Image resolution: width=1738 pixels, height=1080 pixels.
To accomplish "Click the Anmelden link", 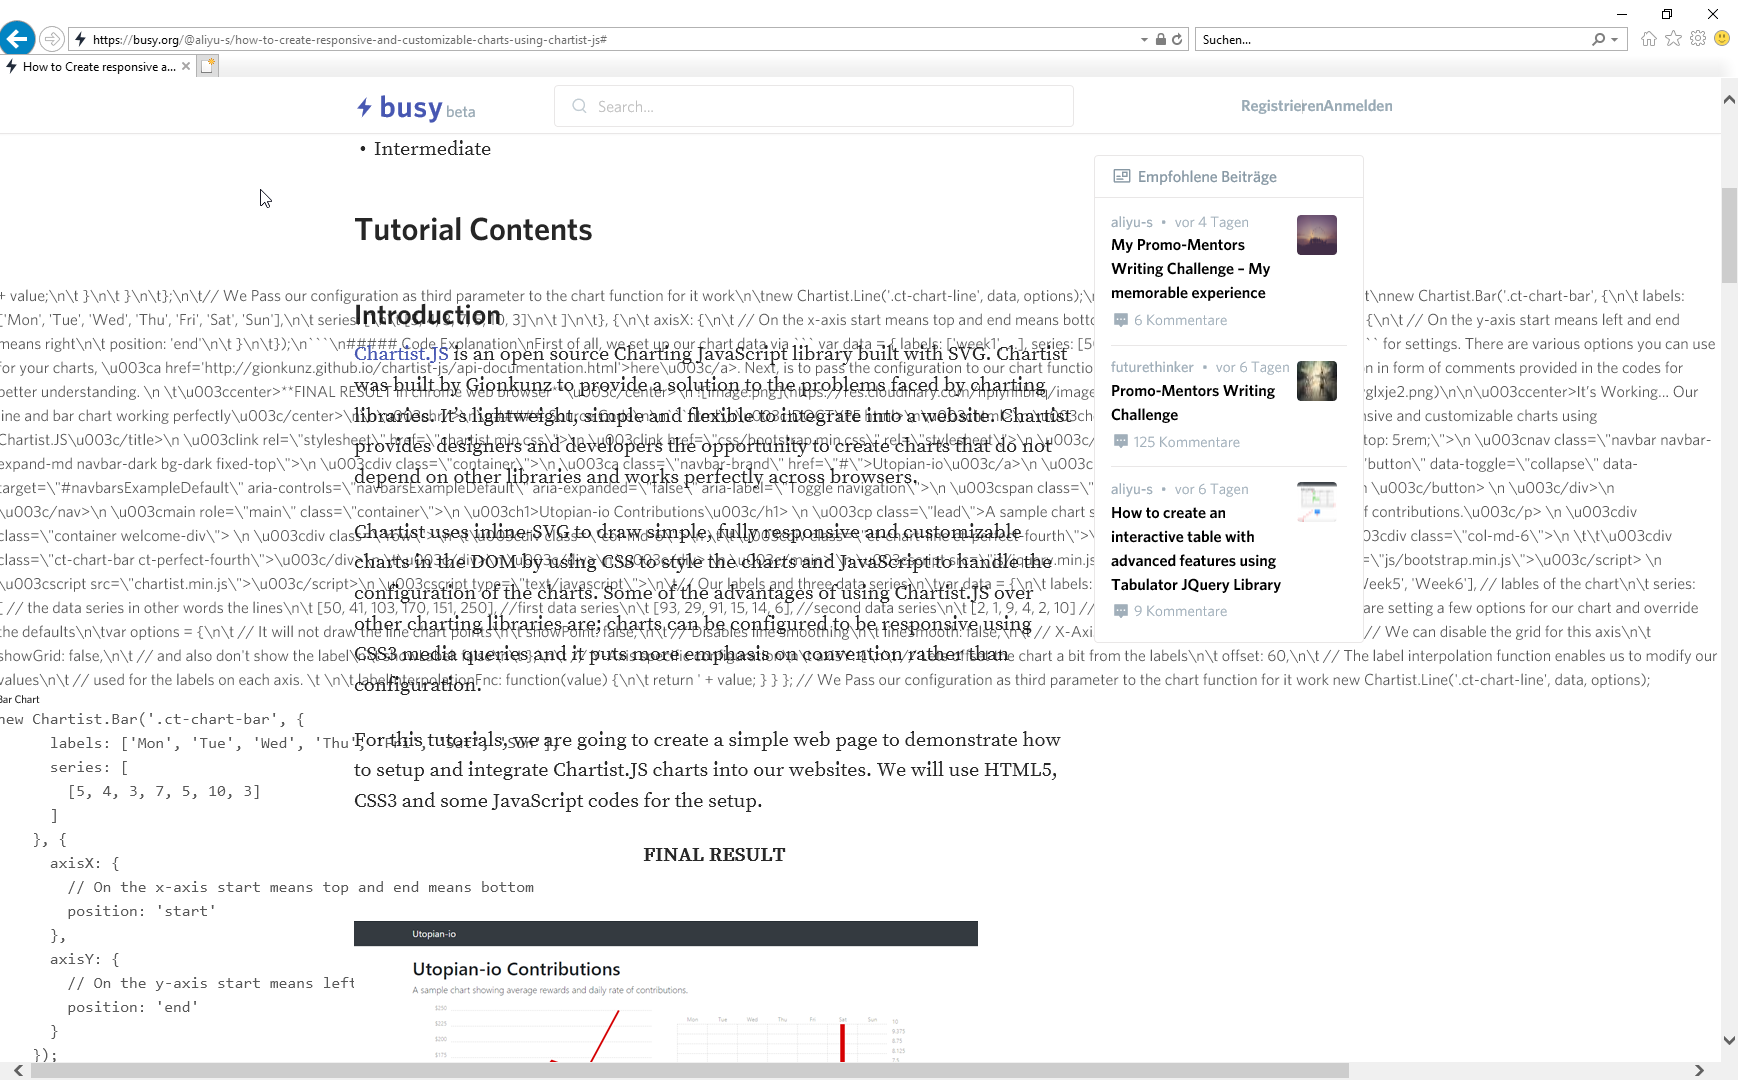I will pyautogui.click(x=1356, y=106).
